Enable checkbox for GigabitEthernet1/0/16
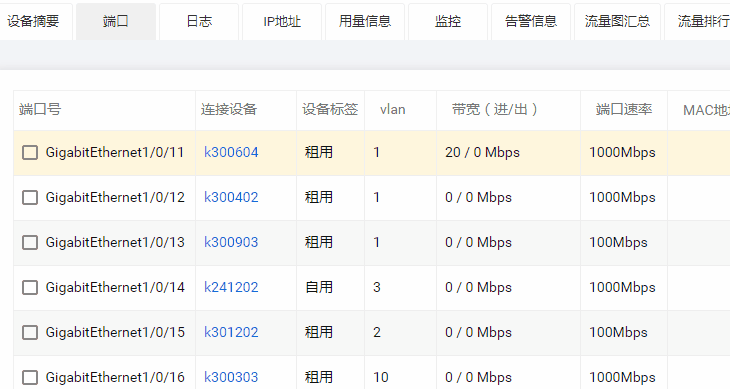 tap(30, 377)
